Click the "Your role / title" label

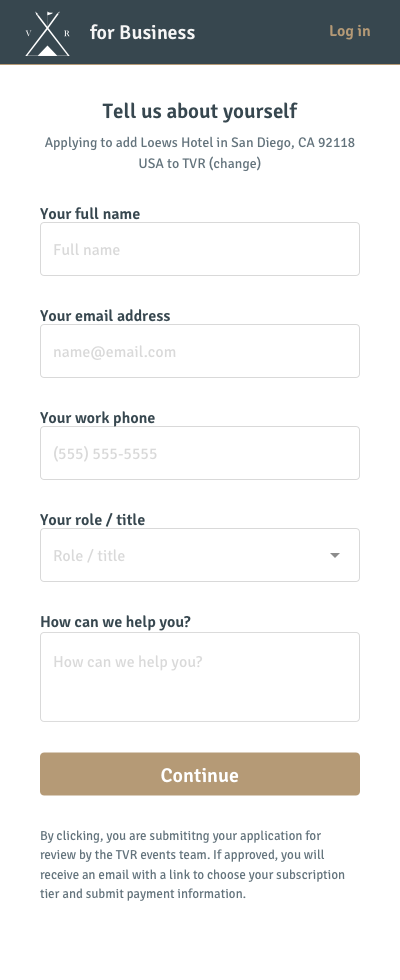pyautogui.click(x=92, y=519)
